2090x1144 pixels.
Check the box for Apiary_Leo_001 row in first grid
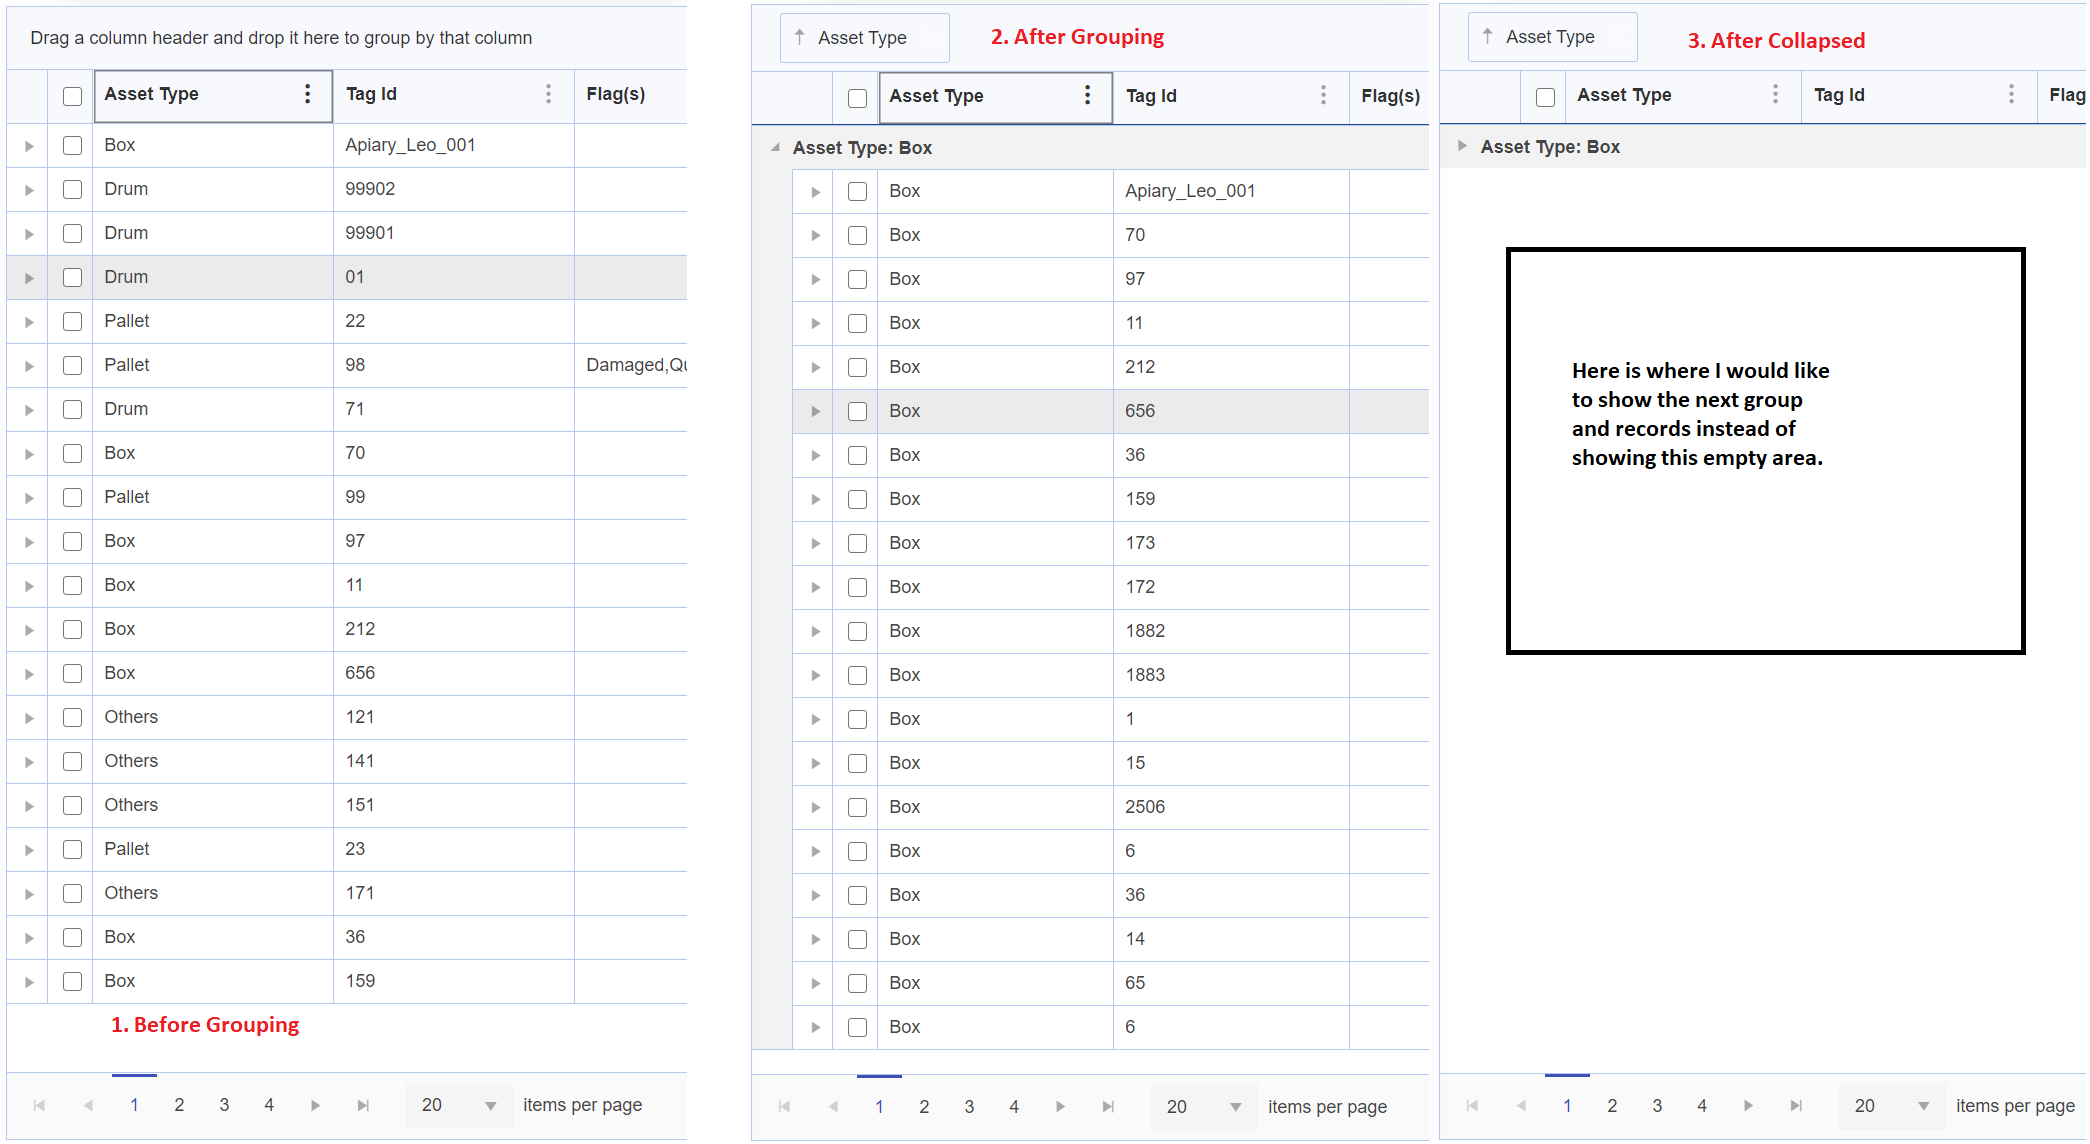[x=72, y=145]
